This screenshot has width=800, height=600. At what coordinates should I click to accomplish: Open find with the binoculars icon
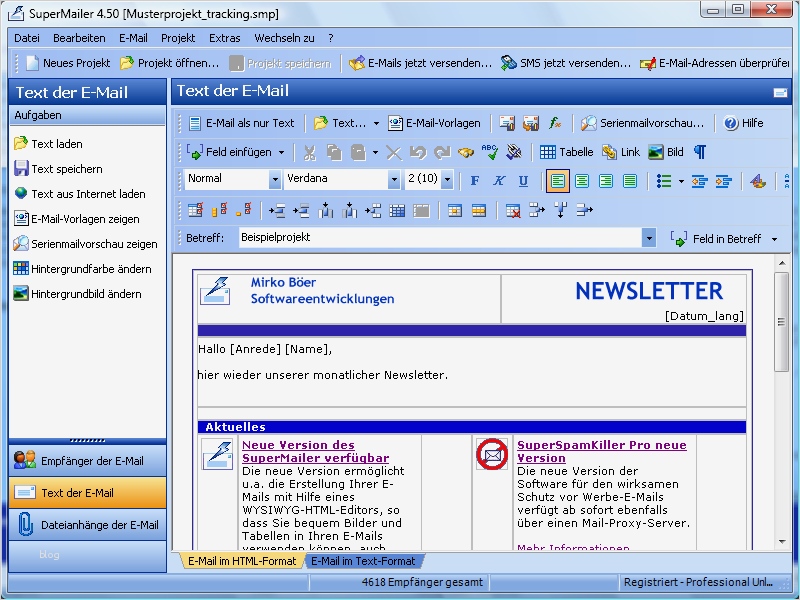466,153
